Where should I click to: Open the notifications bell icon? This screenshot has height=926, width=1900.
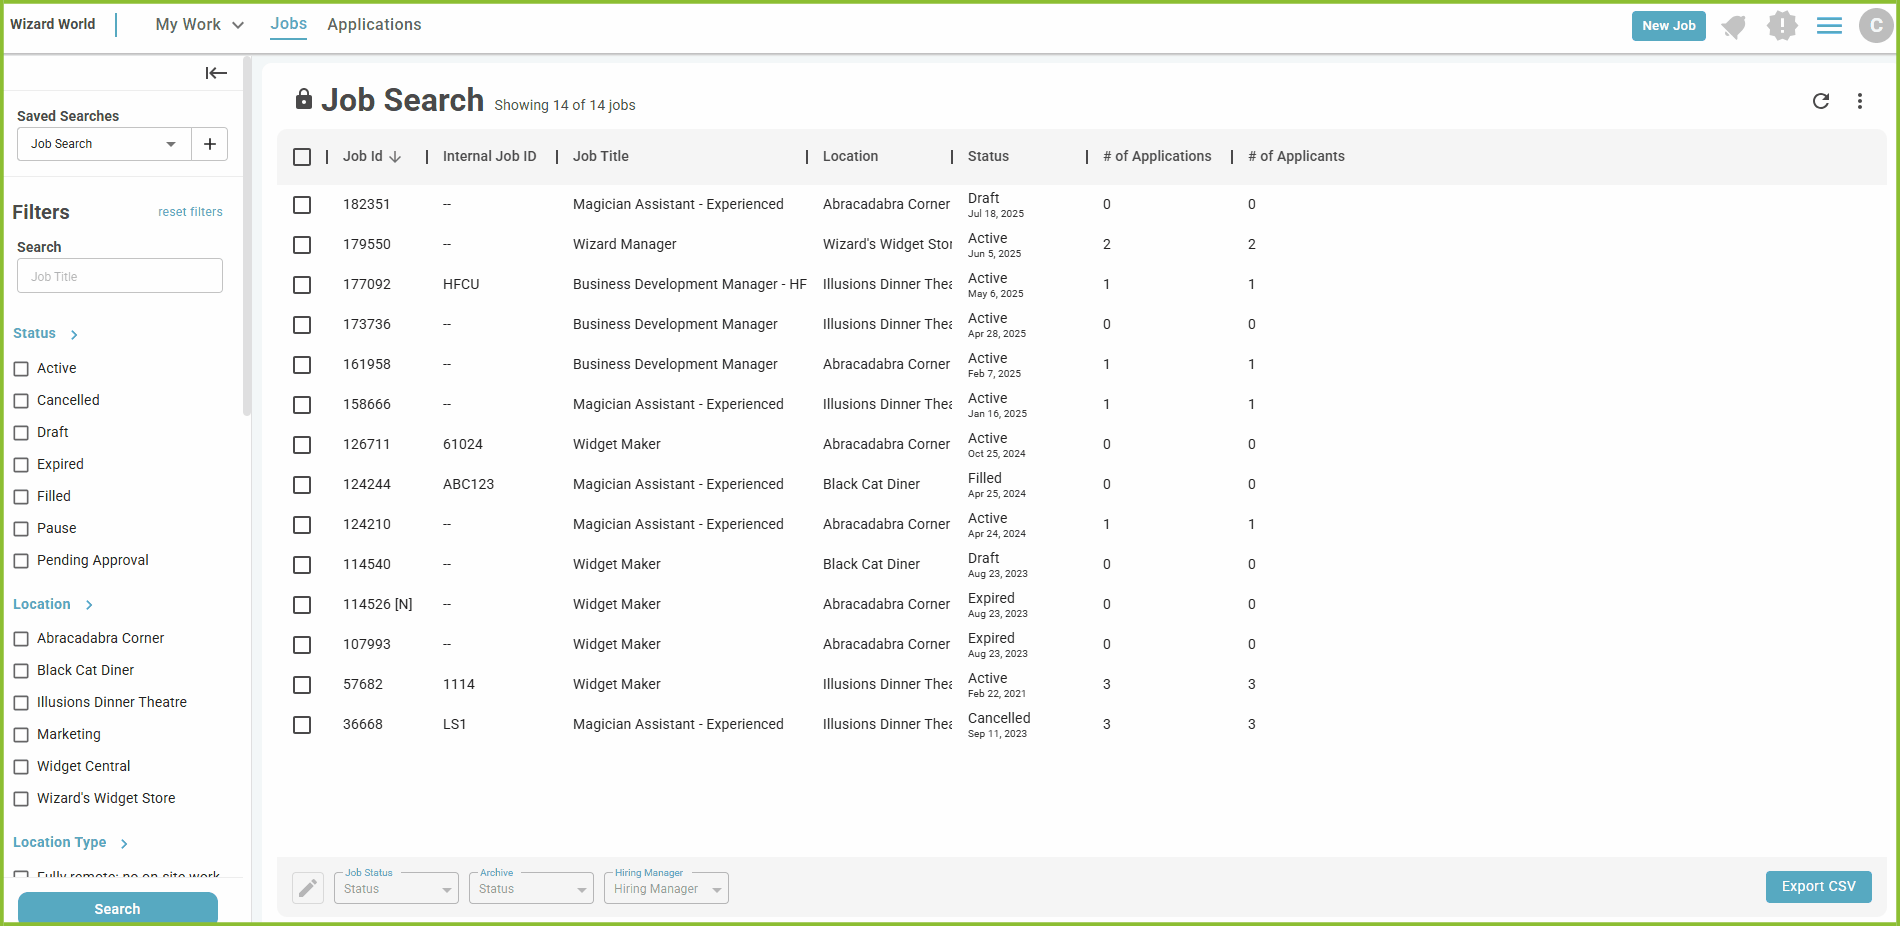1733,26
